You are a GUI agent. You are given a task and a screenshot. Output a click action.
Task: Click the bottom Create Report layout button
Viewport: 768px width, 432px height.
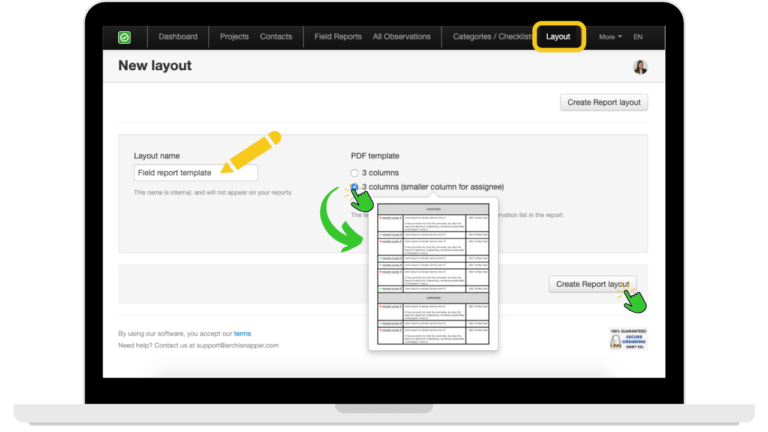(x=593, y=284)
